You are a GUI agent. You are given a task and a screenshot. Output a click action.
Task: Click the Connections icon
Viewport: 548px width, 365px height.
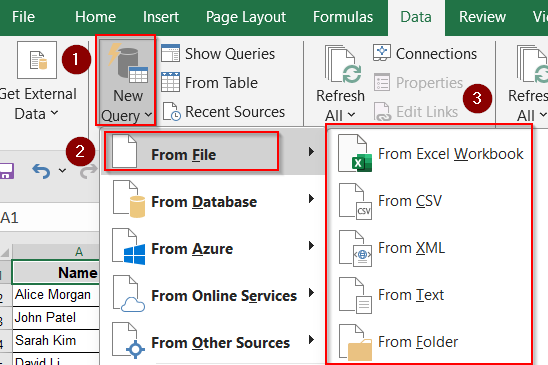tap(382, 53)
